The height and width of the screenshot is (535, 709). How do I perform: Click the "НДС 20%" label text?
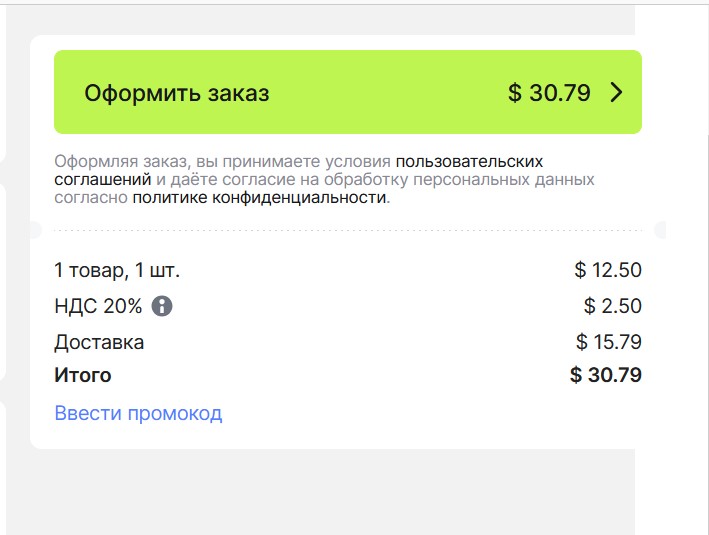pos(98,306)
